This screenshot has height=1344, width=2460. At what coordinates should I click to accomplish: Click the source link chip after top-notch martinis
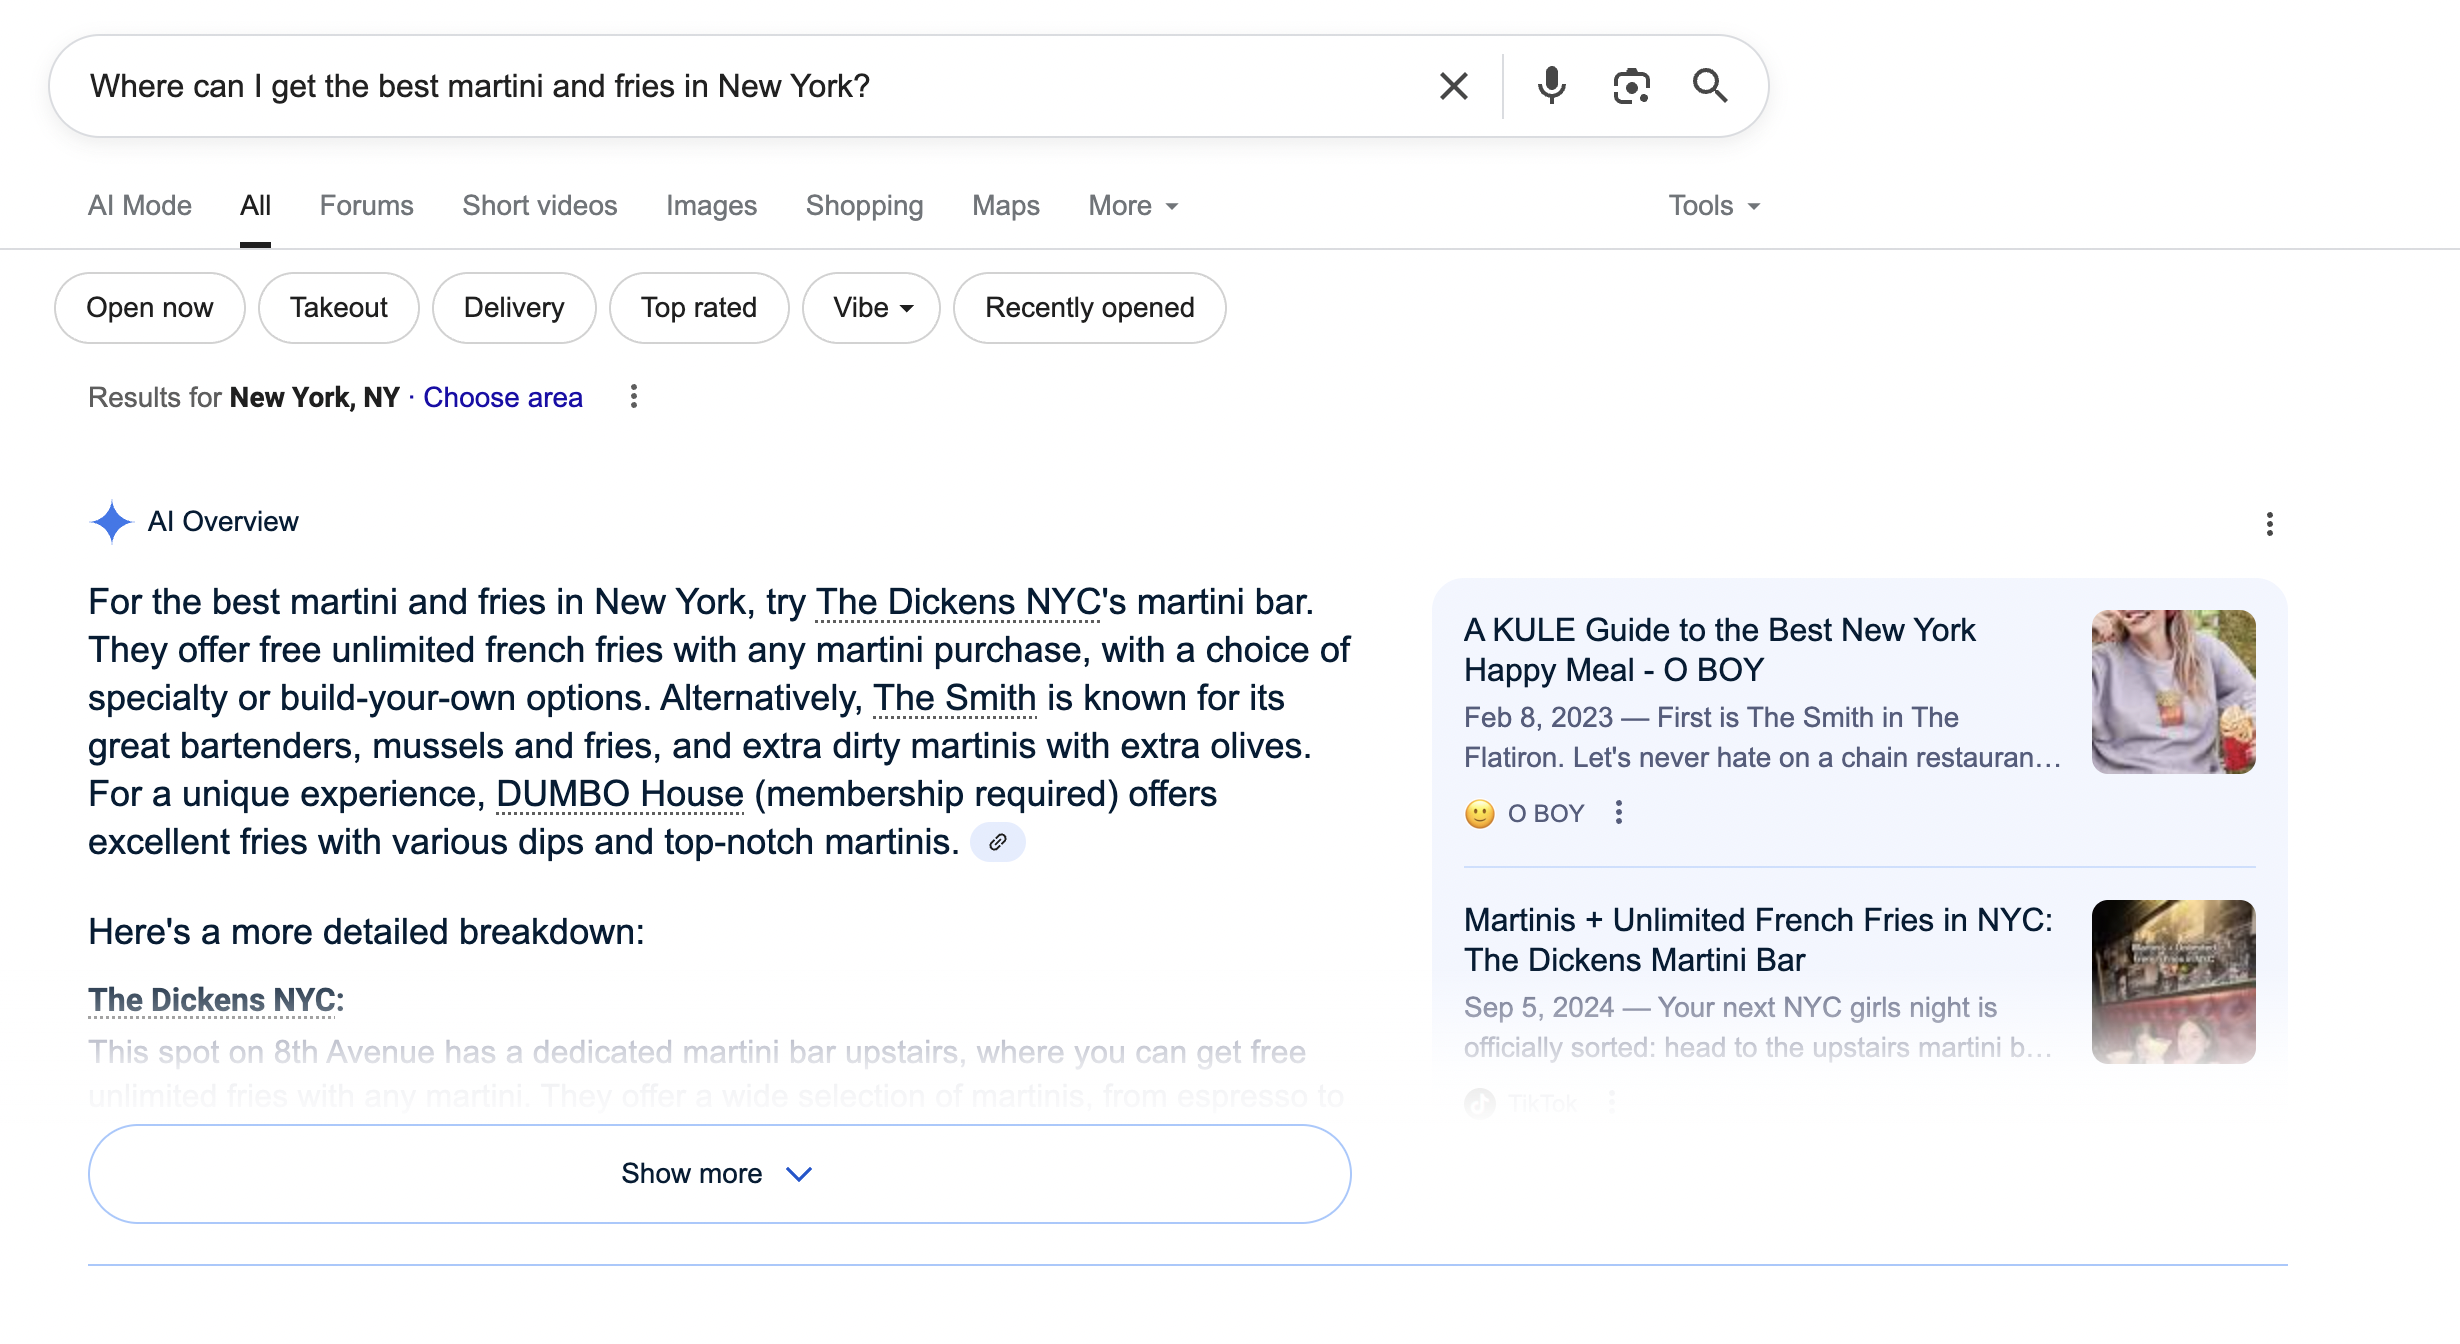[998, 842]
